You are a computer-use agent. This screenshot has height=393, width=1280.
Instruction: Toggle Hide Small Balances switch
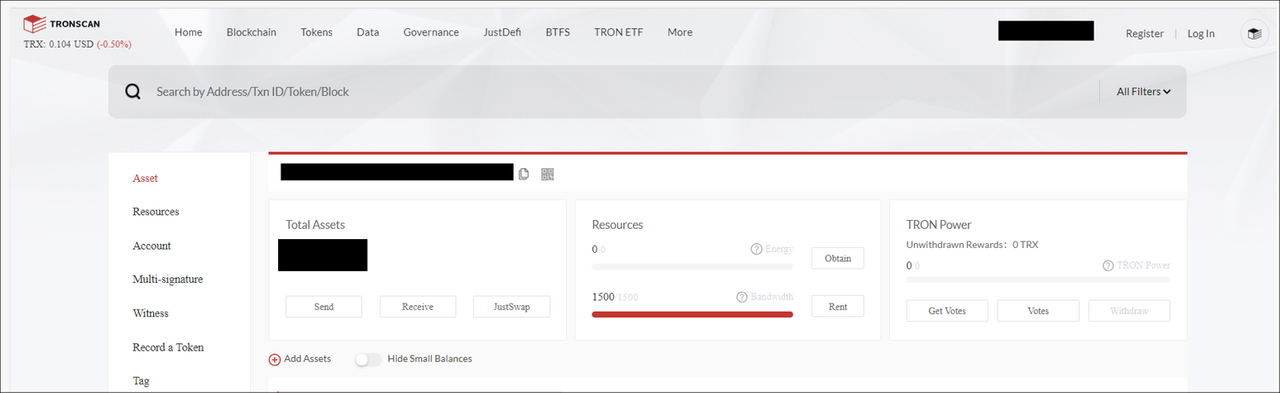(368, 359)
